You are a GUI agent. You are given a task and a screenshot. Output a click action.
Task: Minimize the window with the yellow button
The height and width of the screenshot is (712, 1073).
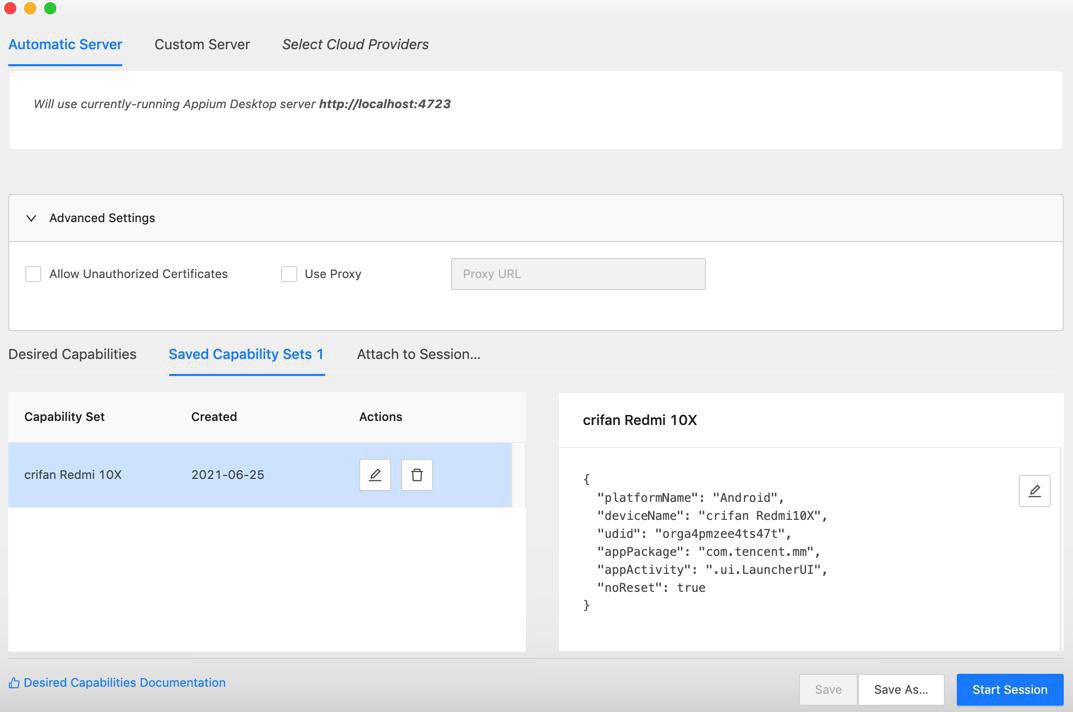click(x=30, y=8)
